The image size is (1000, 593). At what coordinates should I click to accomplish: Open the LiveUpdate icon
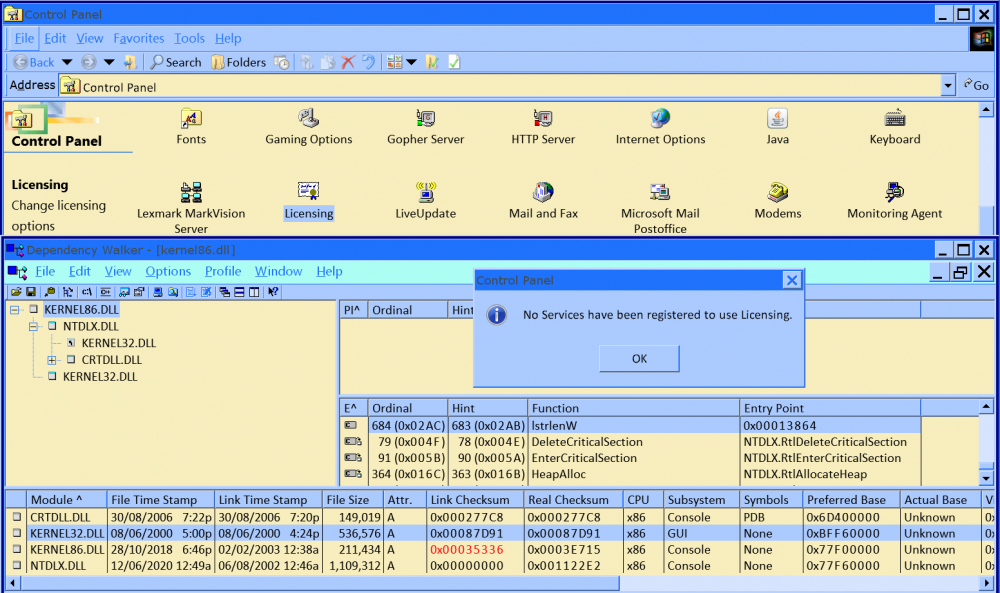click(426, 193)
